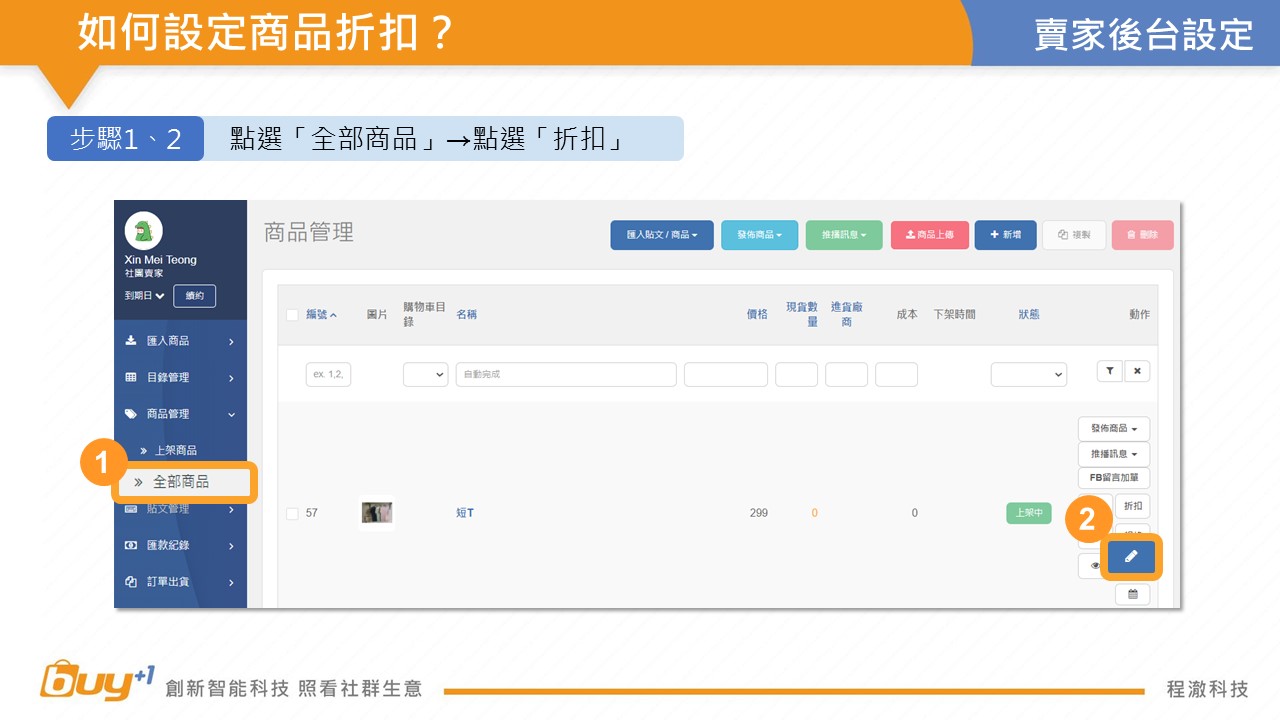Click the blue pencil edit icon
The image size is (1280, 720).
[x=1131, y=557]
